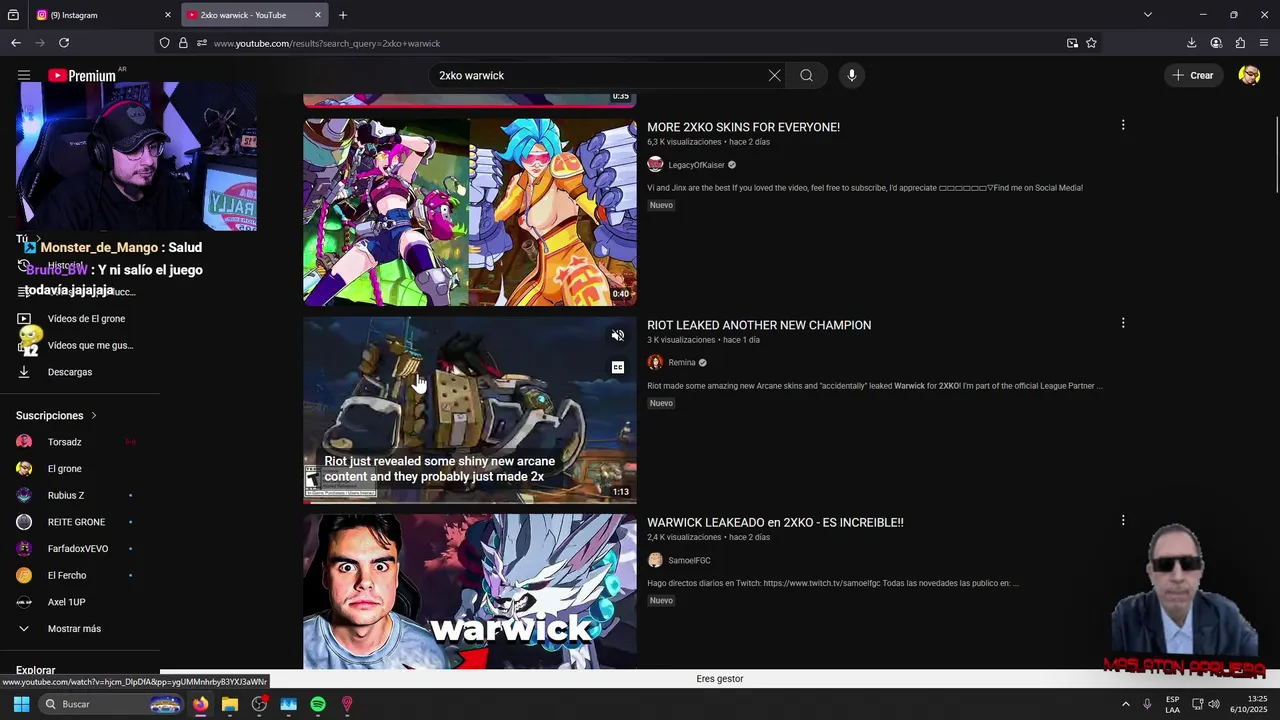Open File Explorer from taskbar
Image resolution: width=1280 pixels, height=720 pixels.
(230, 704)
